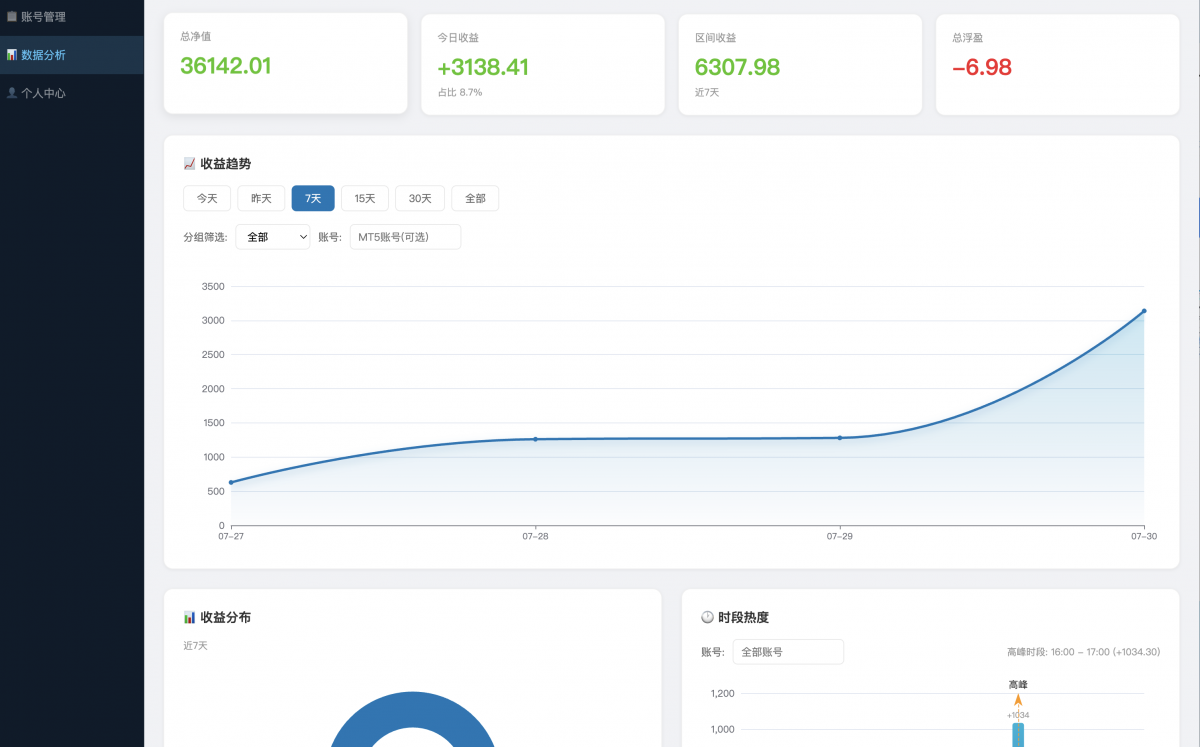Screen dimensions: 1200x747
Task: Select 数据分析 sidebar item
Action: tap(71, 55)
